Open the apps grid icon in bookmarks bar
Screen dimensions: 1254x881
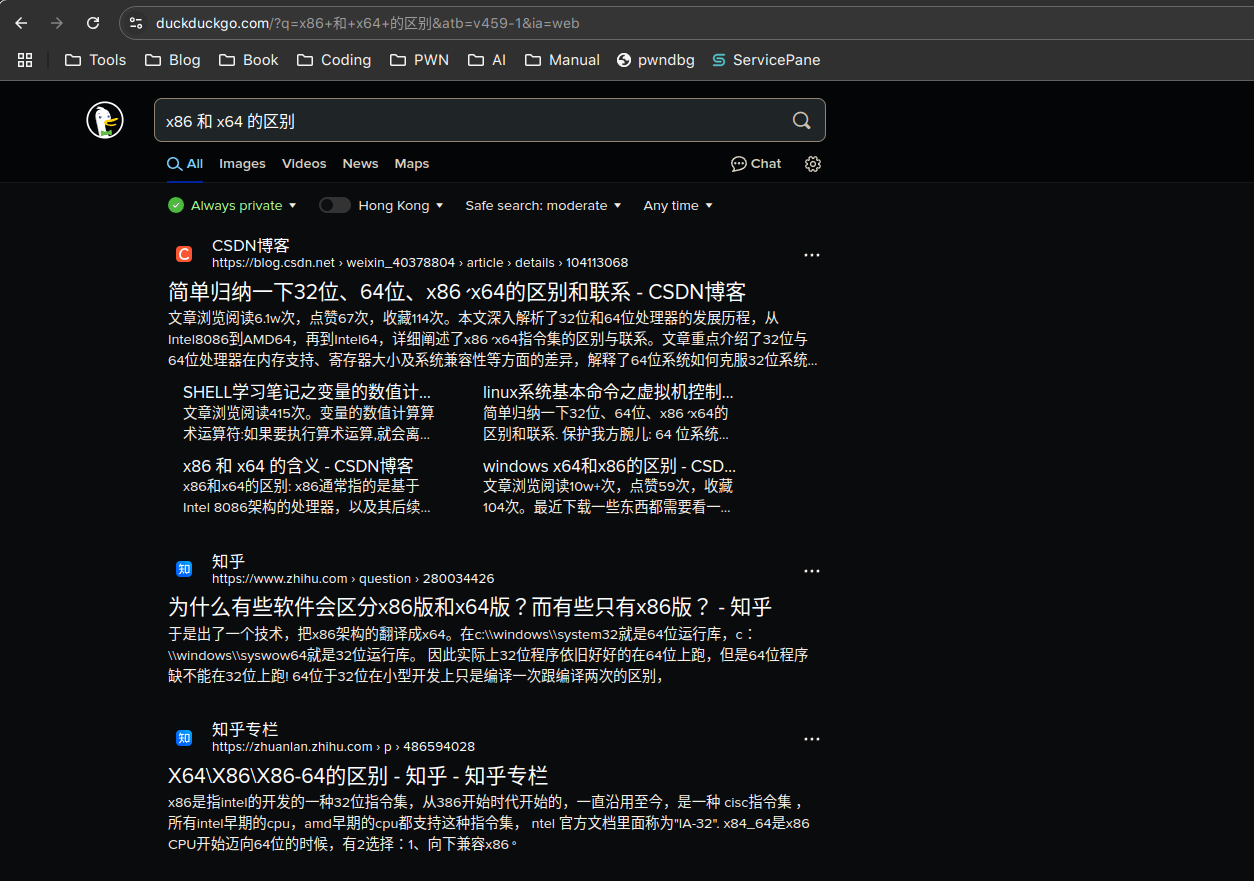point(25,60)
